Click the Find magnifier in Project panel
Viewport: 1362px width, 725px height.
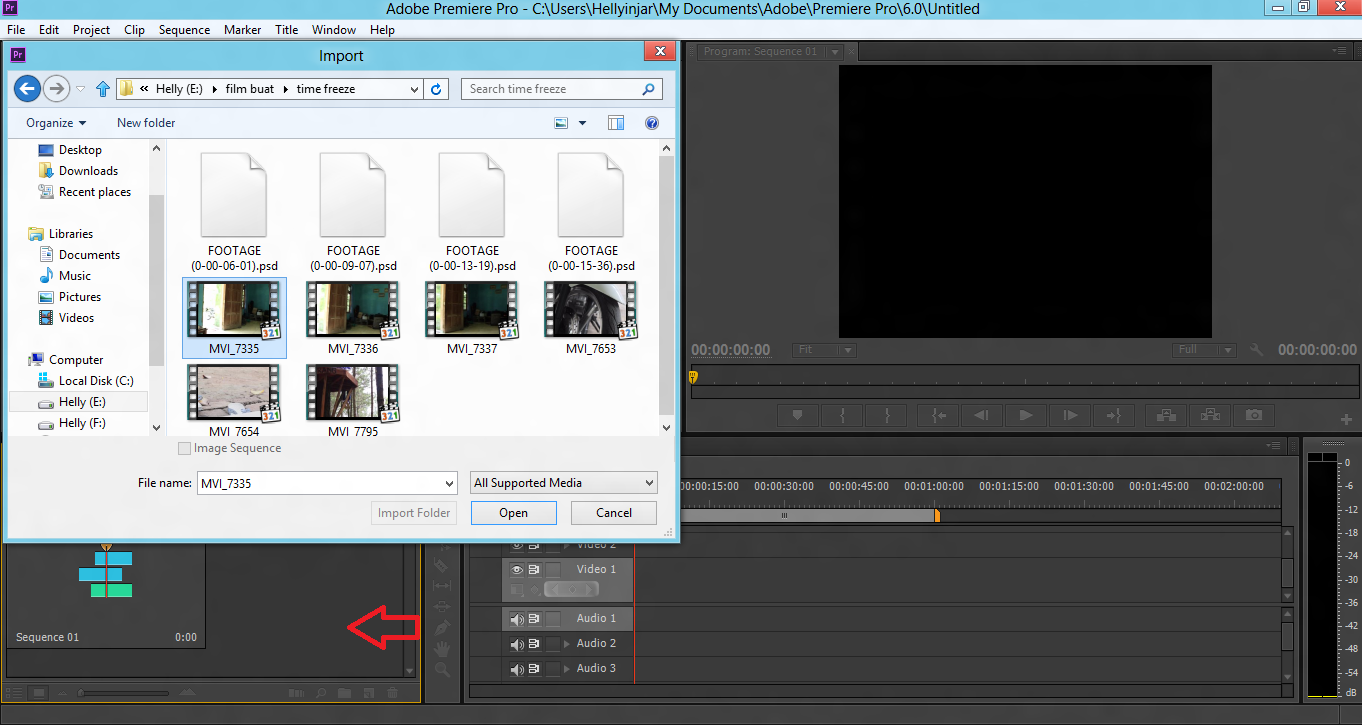[321, 692]
